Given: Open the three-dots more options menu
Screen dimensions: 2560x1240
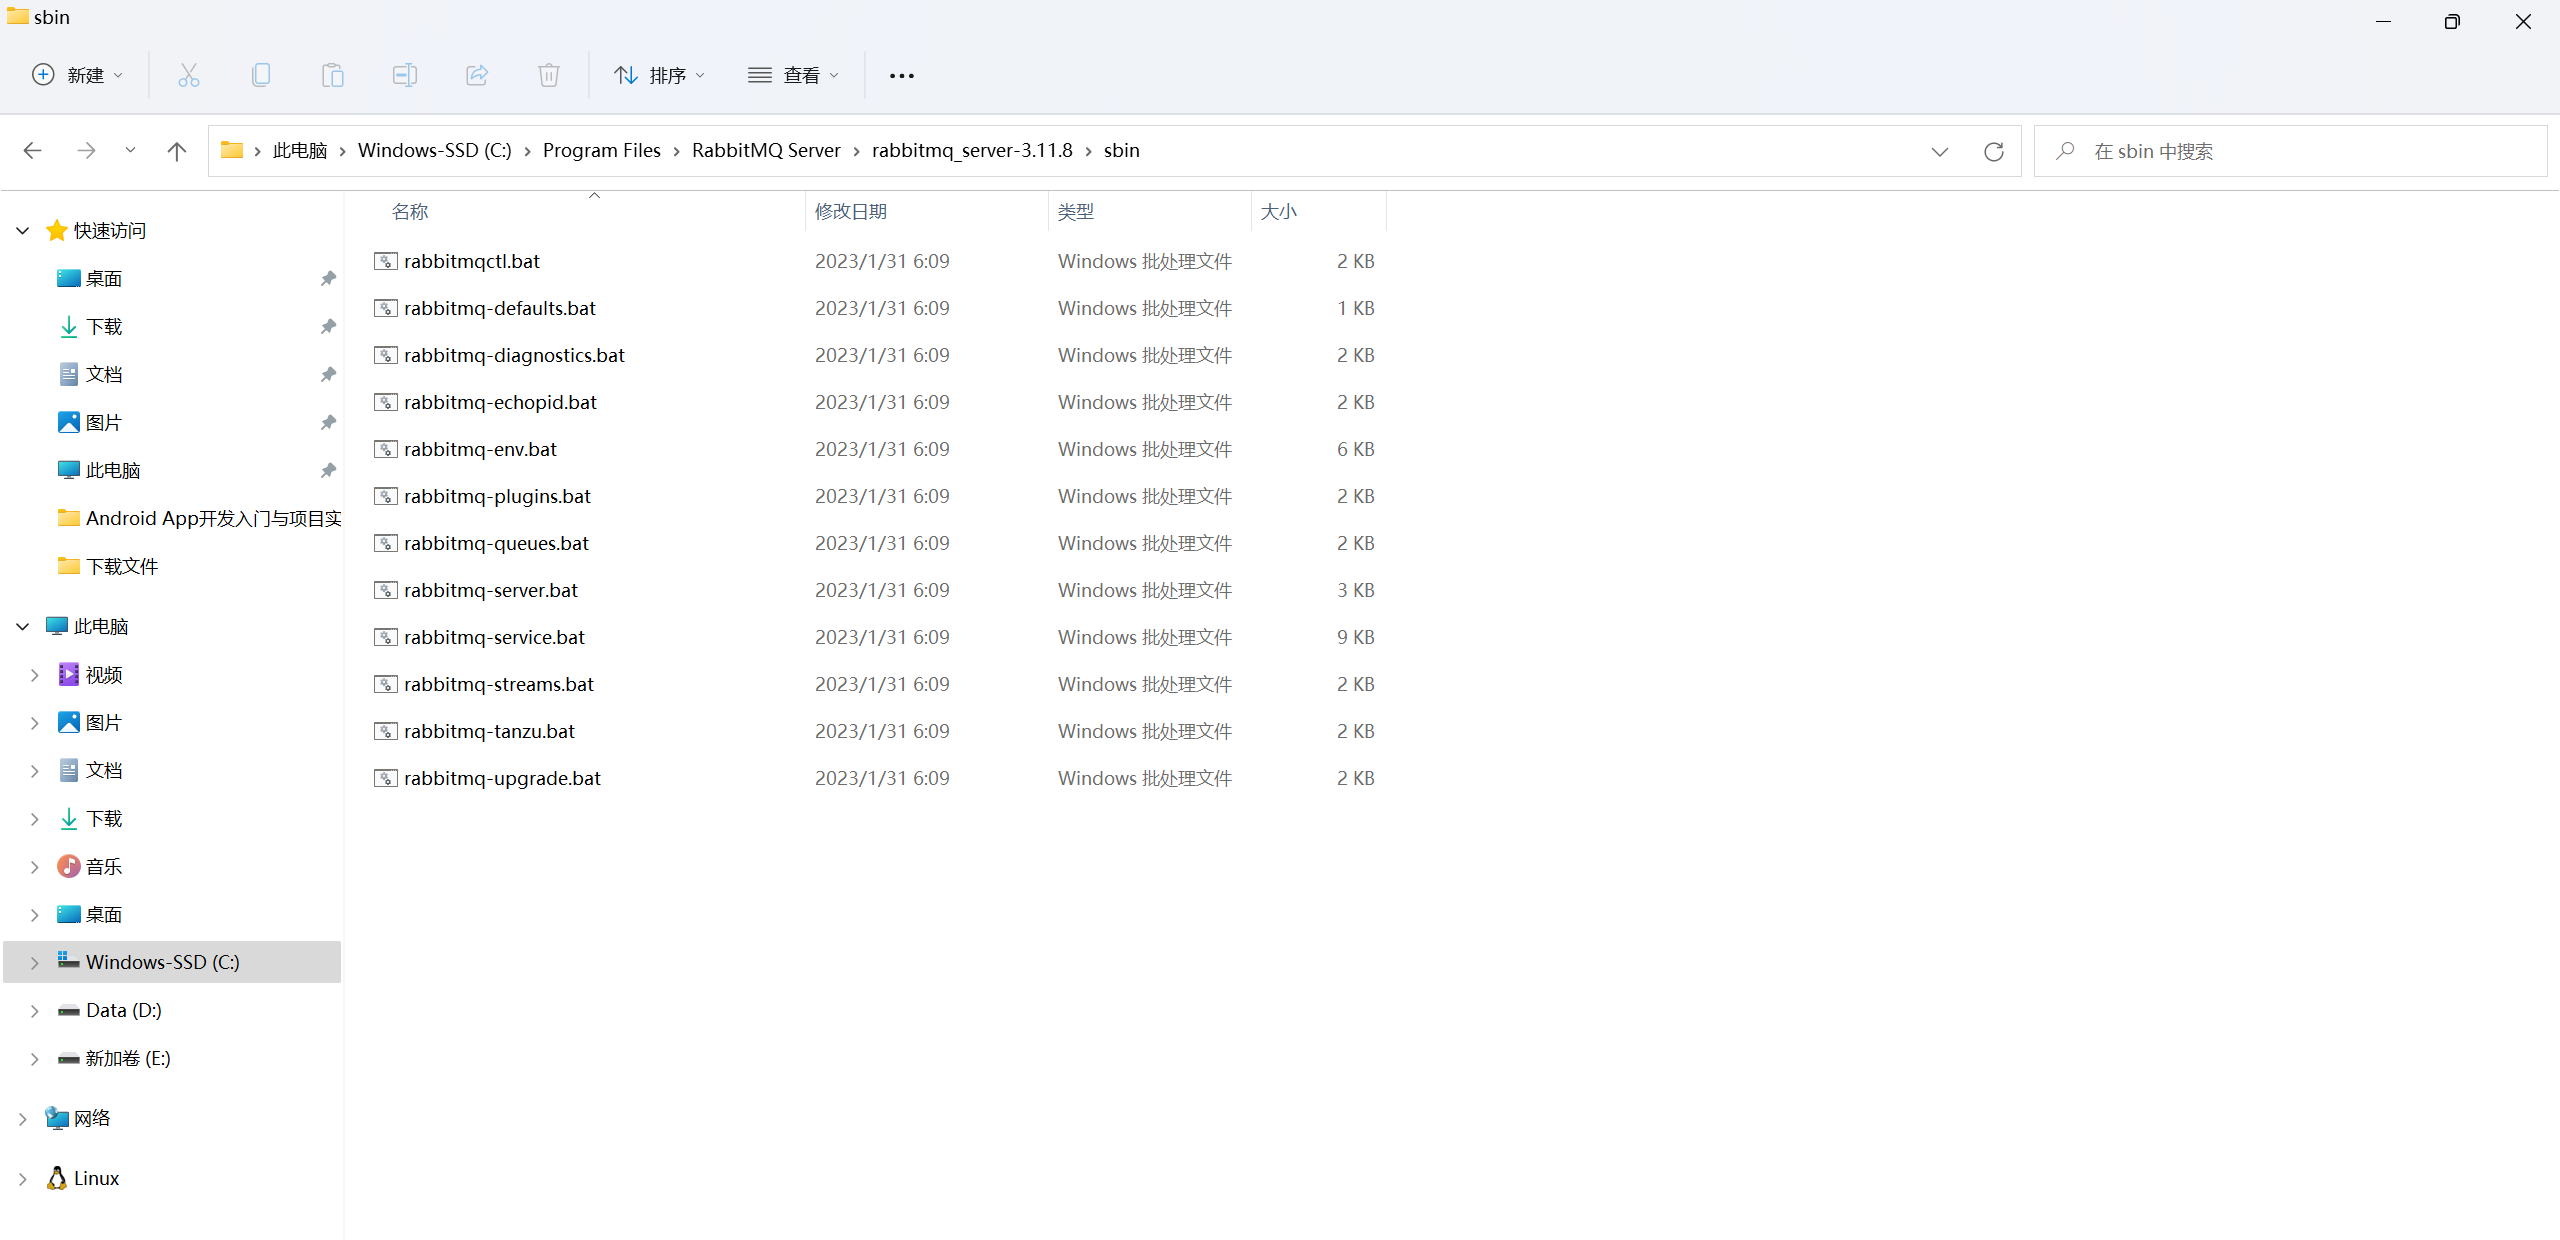Looking at the screenshot, I should click(902, 75).
